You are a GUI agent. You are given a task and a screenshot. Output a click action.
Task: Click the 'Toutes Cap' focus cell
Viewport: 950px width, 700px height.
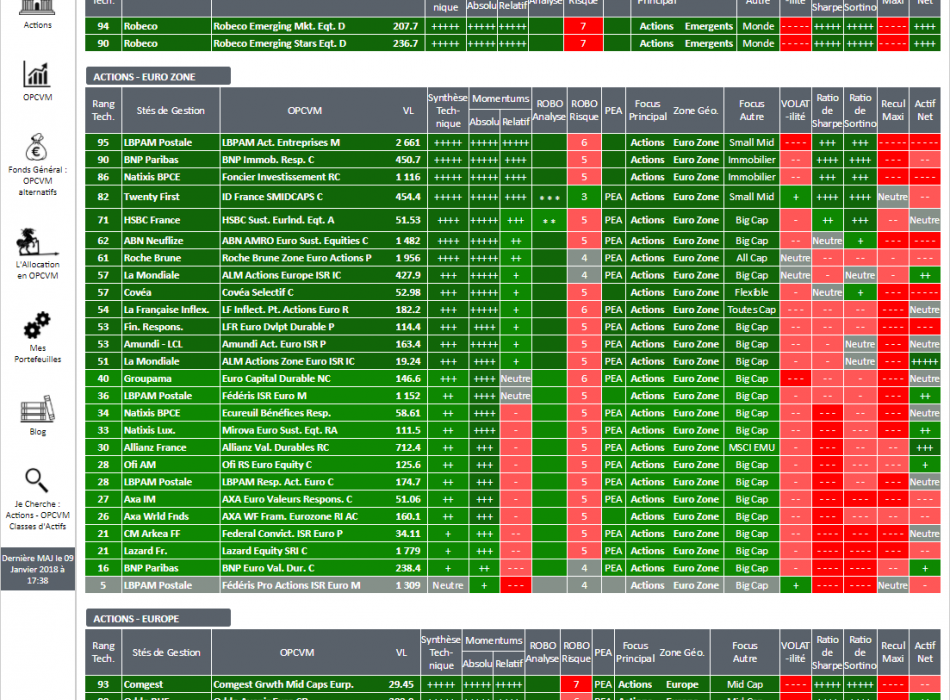[x=751, y=310]
